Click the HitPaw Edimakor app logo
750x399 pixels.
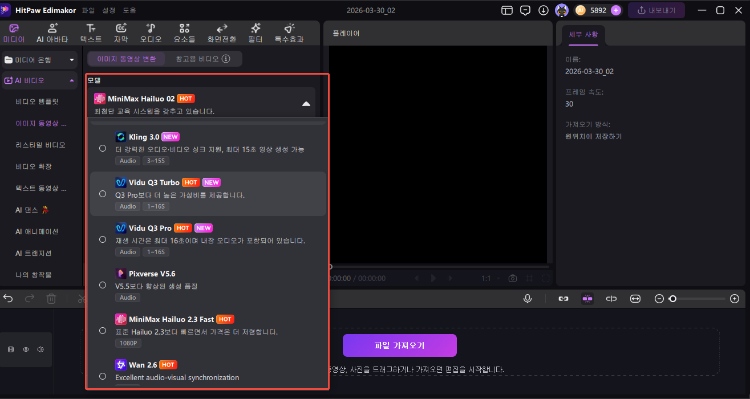tap(5, 10)
